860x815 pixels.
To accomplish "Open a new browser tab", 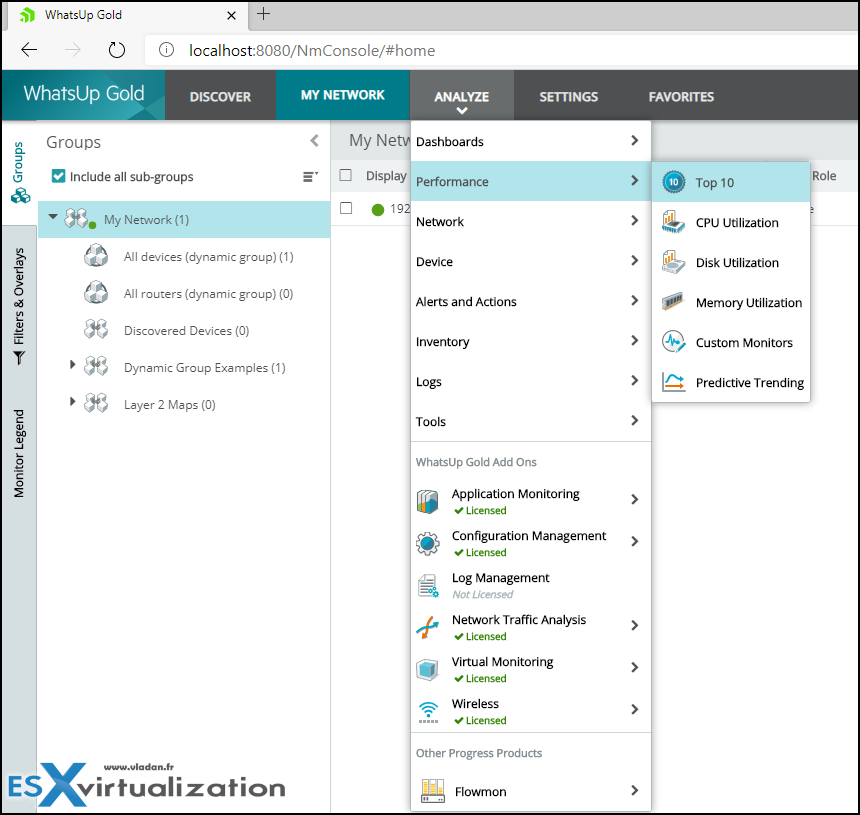I will click(263, 14).
